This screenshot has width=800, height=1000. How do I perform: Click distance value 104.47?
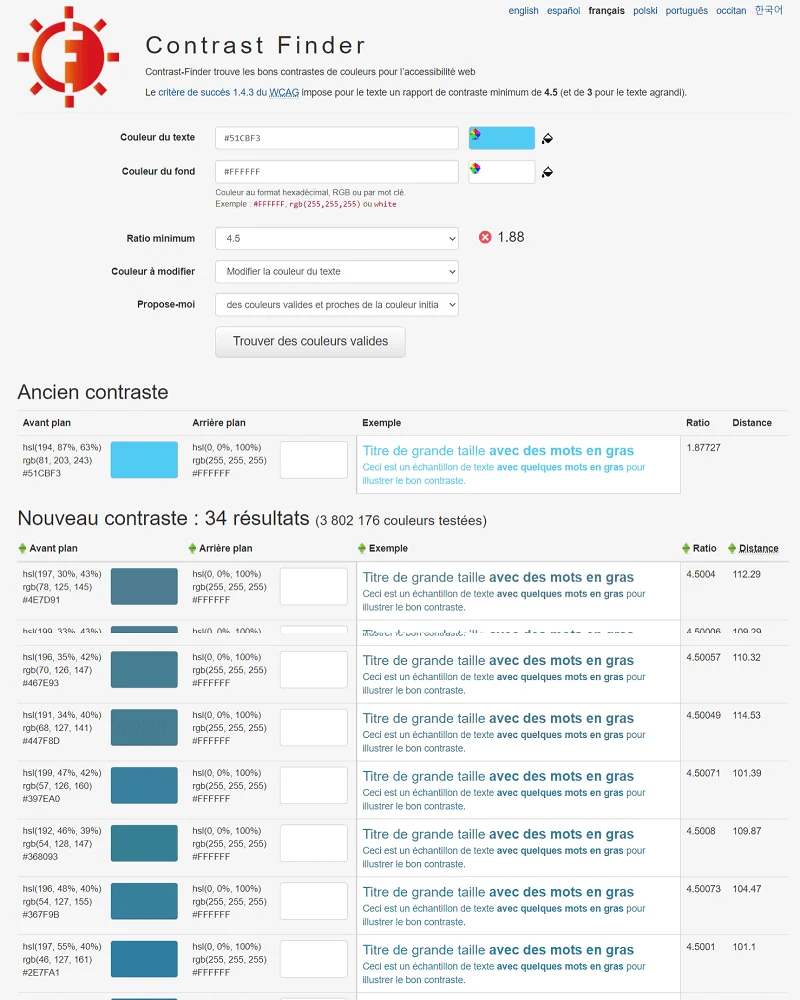pyautogui.click(x=746, y=889)
